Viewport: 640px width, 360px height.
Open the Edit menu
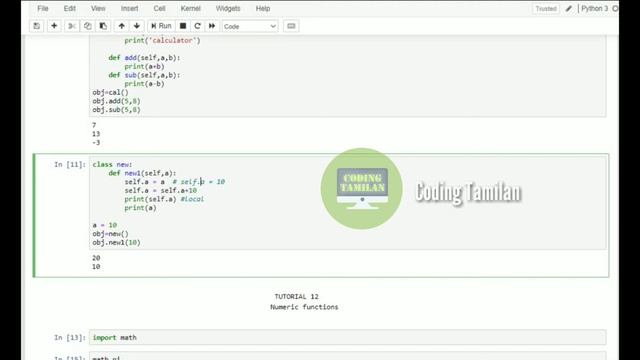[x=69, y=9]
